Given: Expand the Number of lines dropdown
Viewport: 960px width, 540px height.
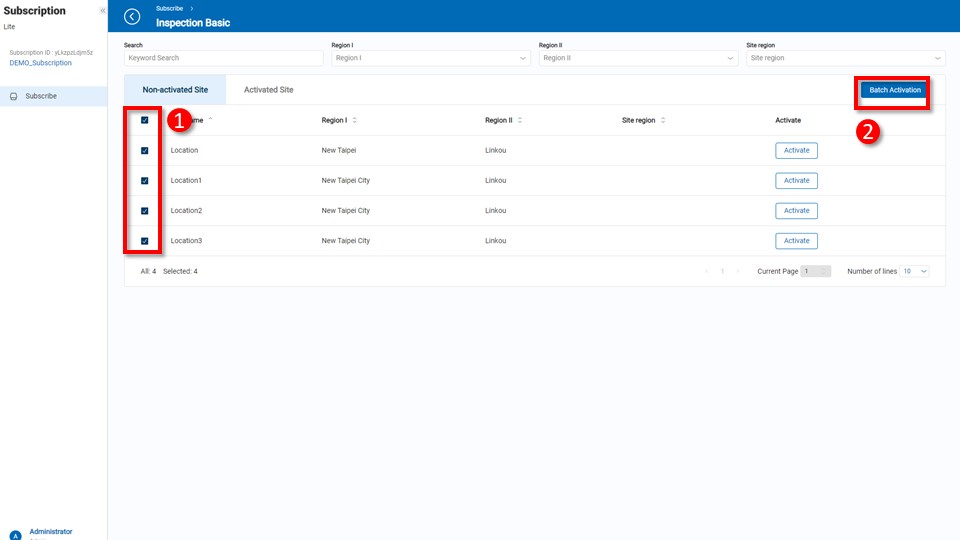Looking at the screenshot, I should pos(914,271).
